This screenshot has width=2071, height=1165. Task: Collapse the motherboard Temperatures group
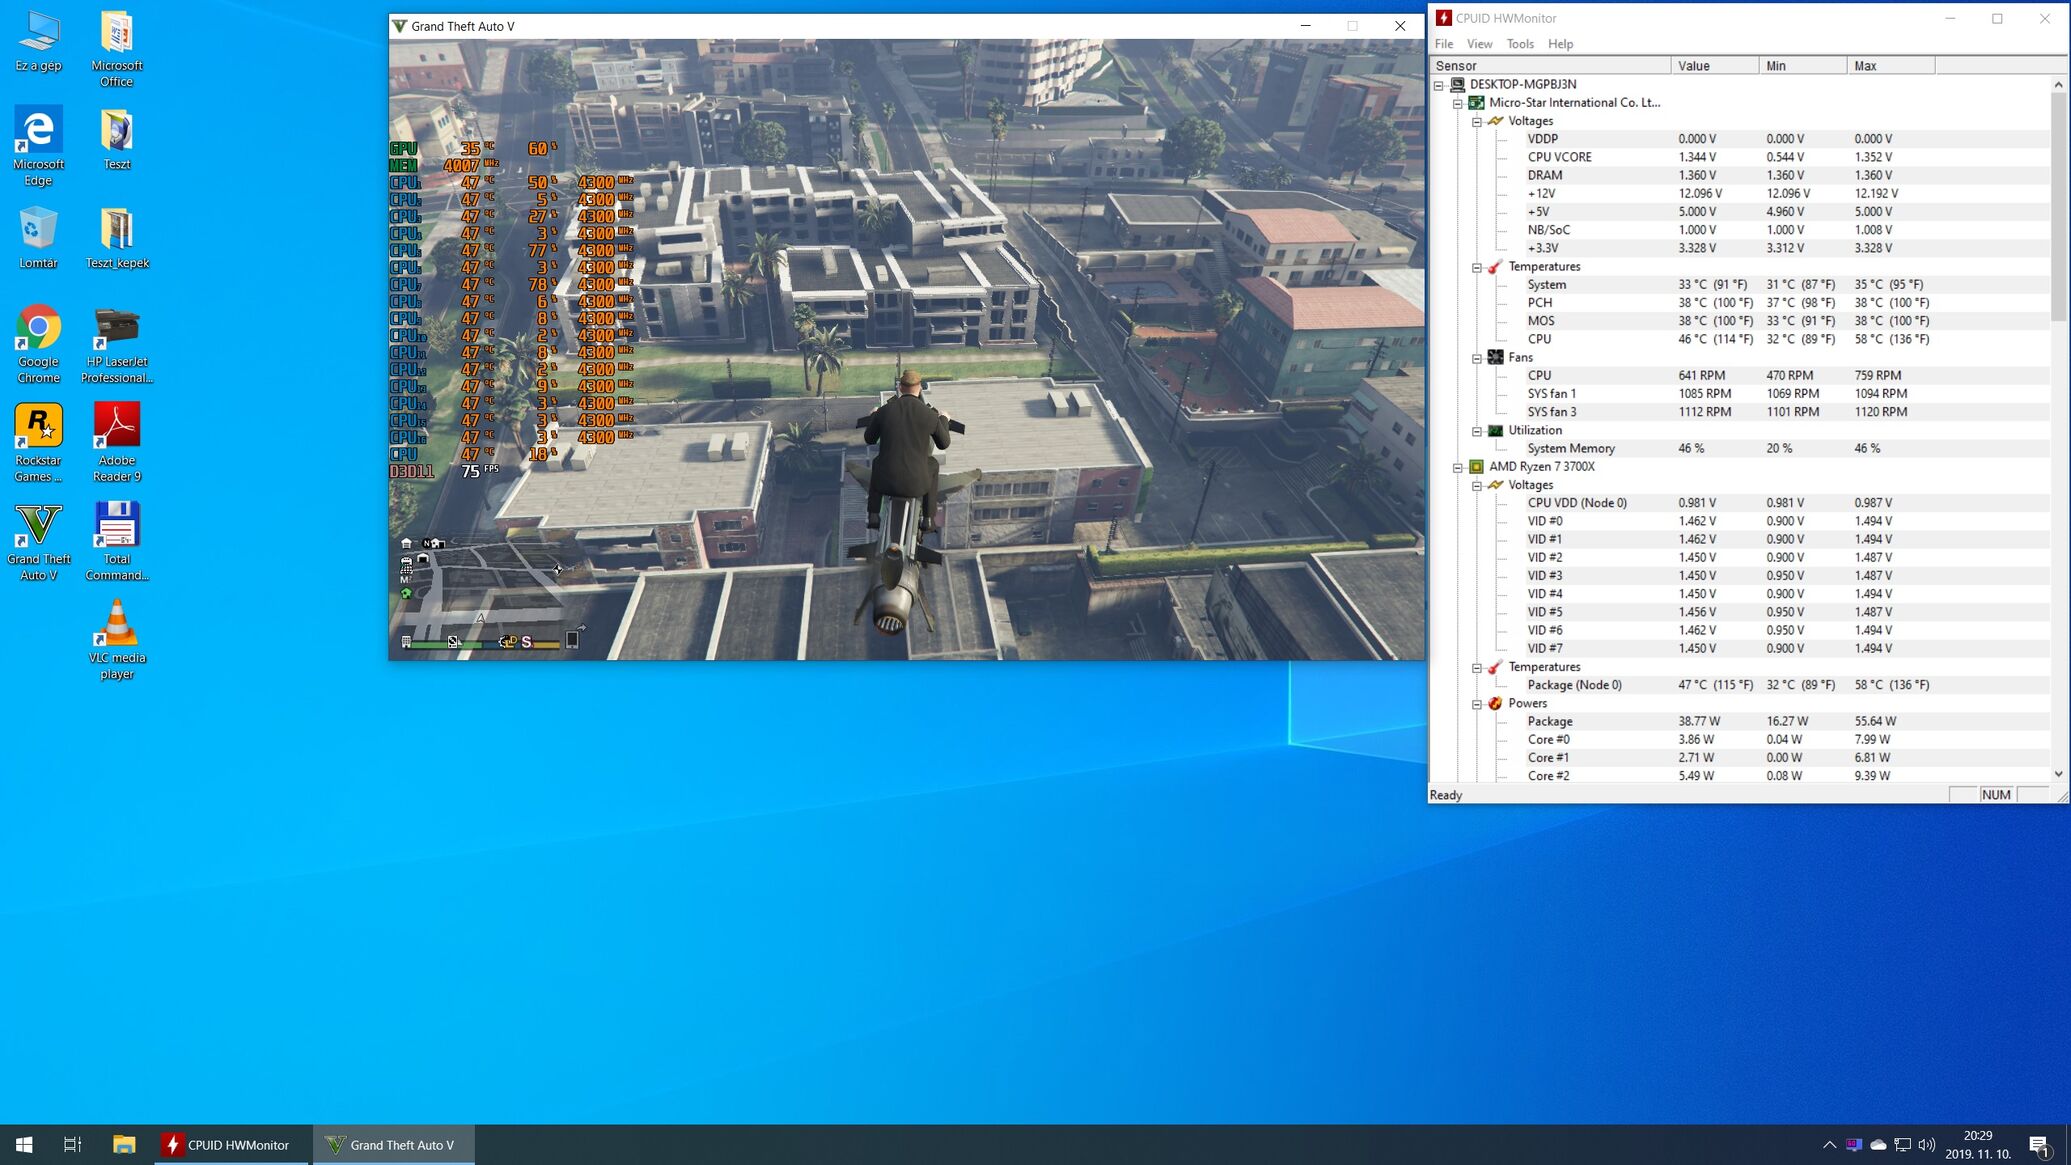click(x=1477, y=267)
